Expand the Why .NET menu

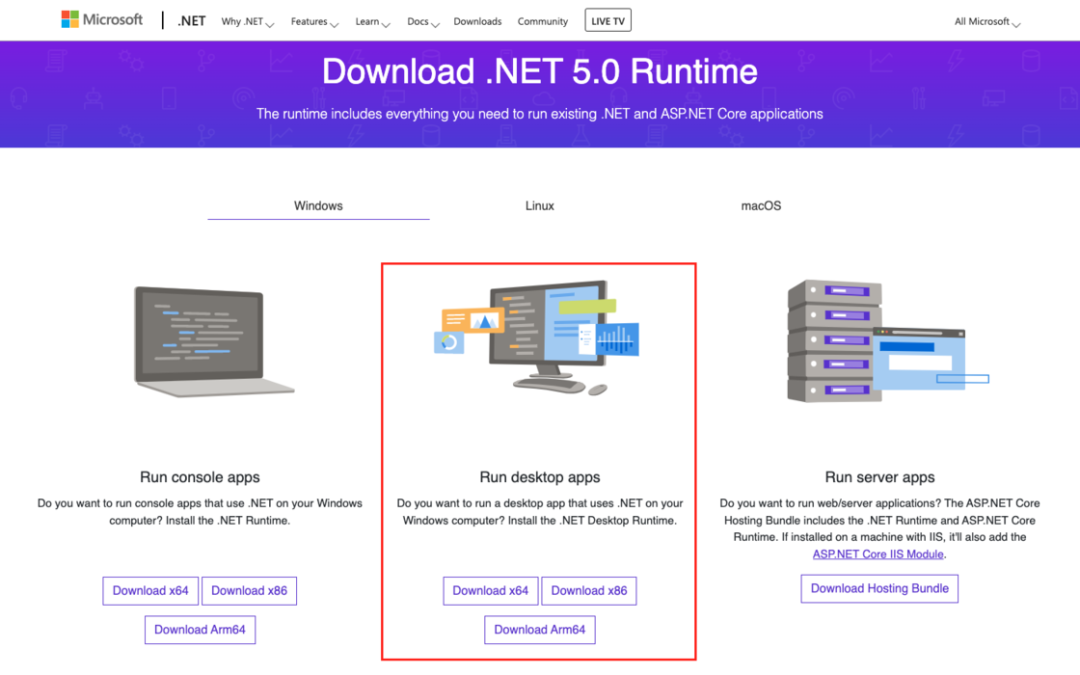(247, 22)
